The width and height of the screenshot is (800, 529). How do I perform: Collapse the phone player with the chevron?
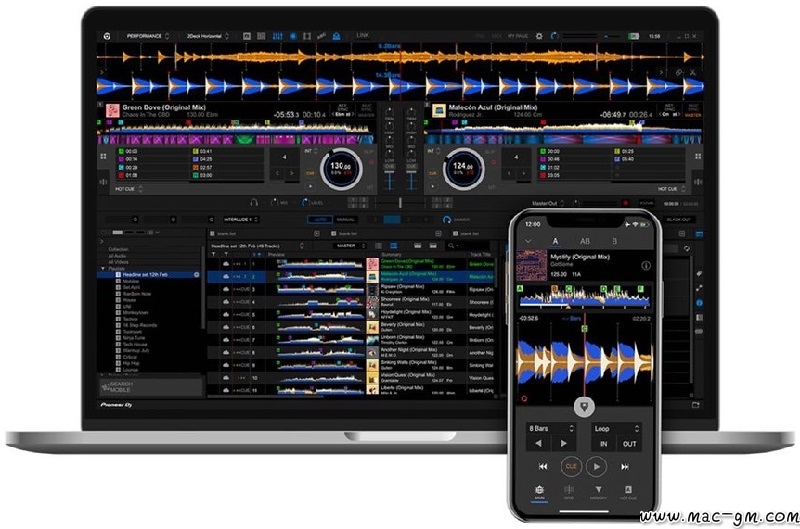[x=528, y=241]
